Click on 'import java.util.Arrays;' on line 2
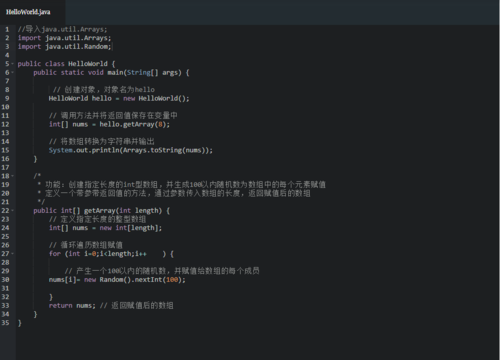 tap(64, 38)
